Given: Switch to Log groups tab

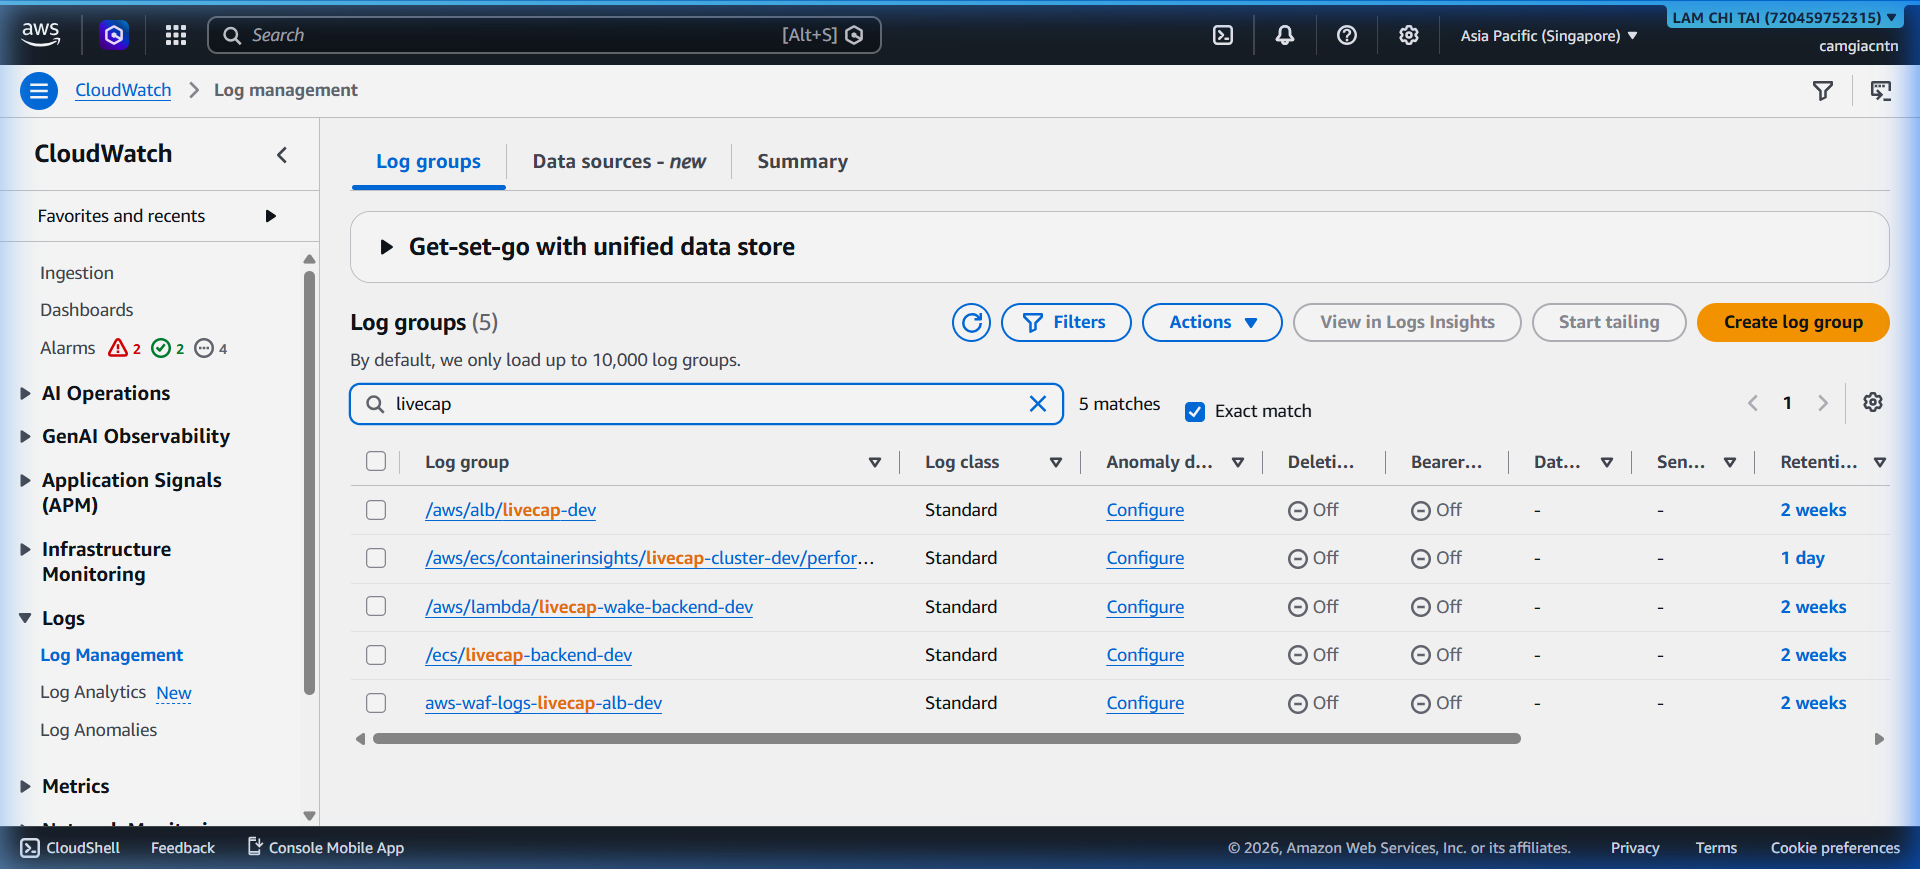Looking at the screenshot, I should click(x=428, y=162).
